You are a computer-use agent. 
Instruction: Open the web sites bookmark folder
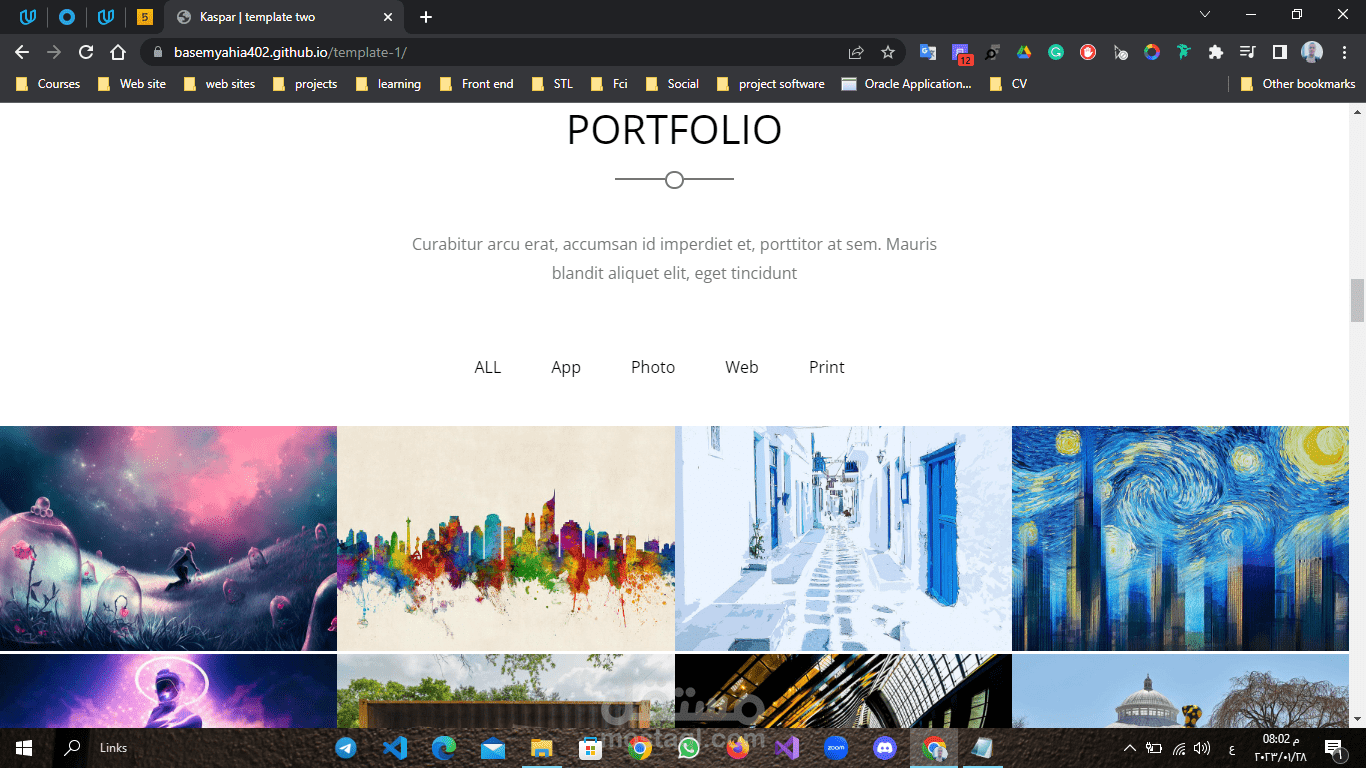tap(219, 84)
